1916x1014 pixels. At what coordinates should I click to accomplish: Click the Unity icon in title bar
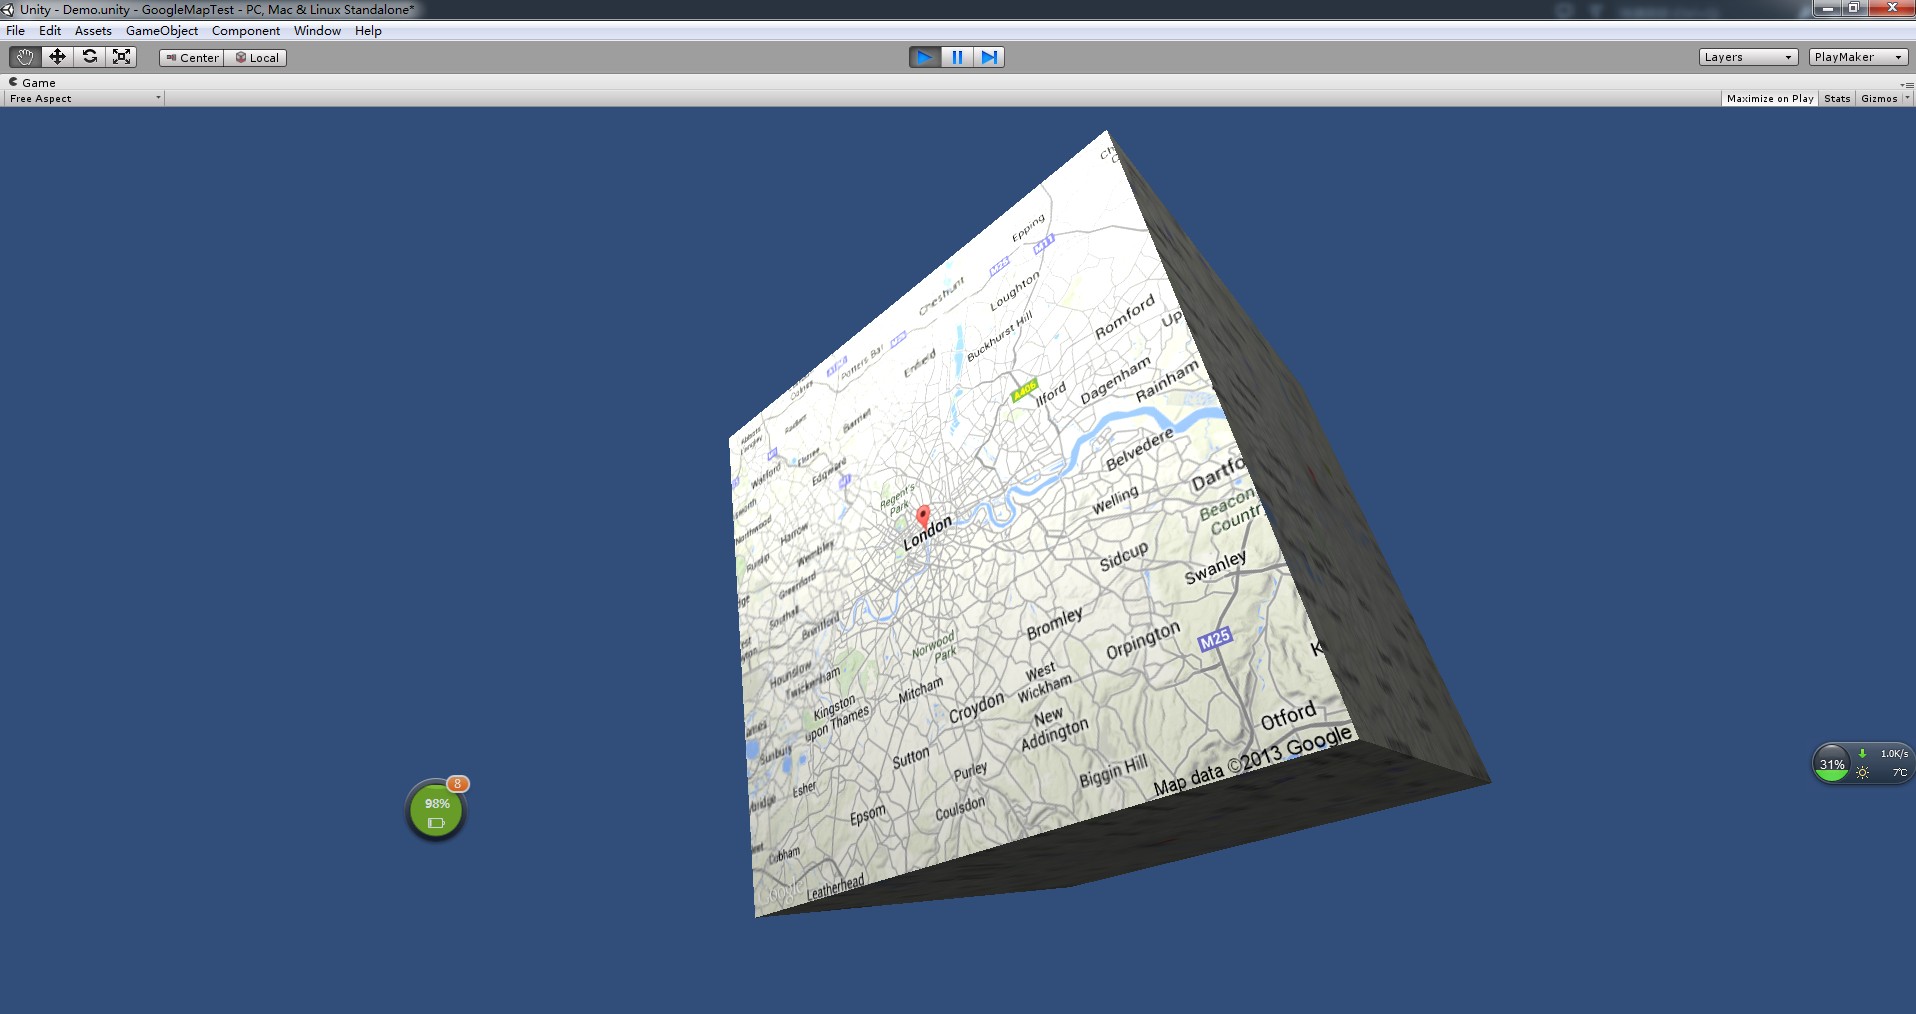[8, 9]
